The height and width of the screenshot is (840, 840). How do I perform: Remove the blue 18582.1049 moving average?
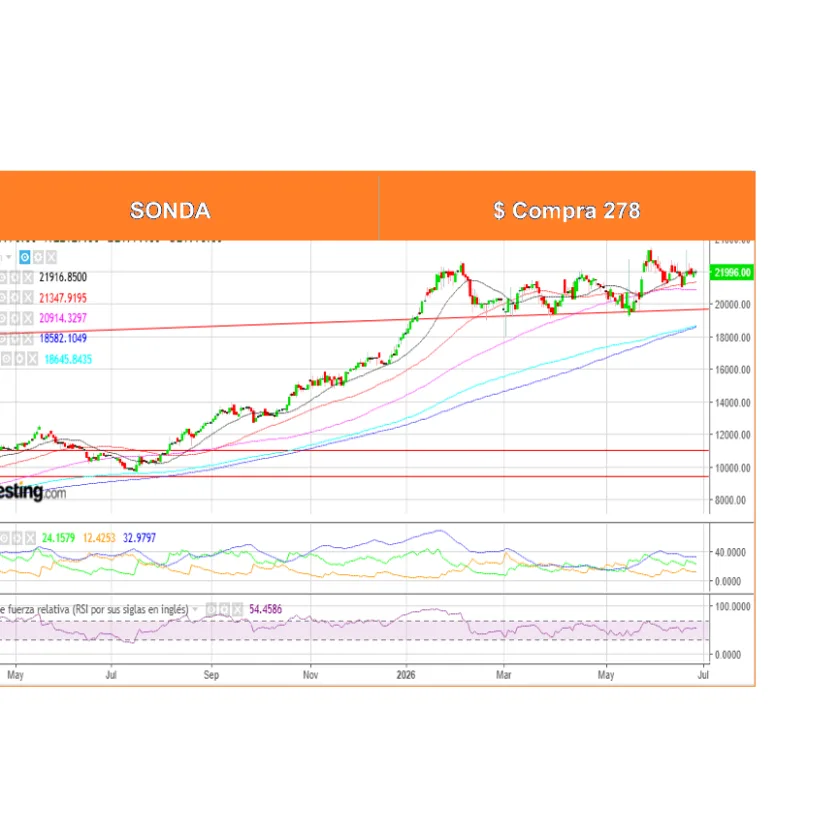pyautogui.click(x=28, y=339)
